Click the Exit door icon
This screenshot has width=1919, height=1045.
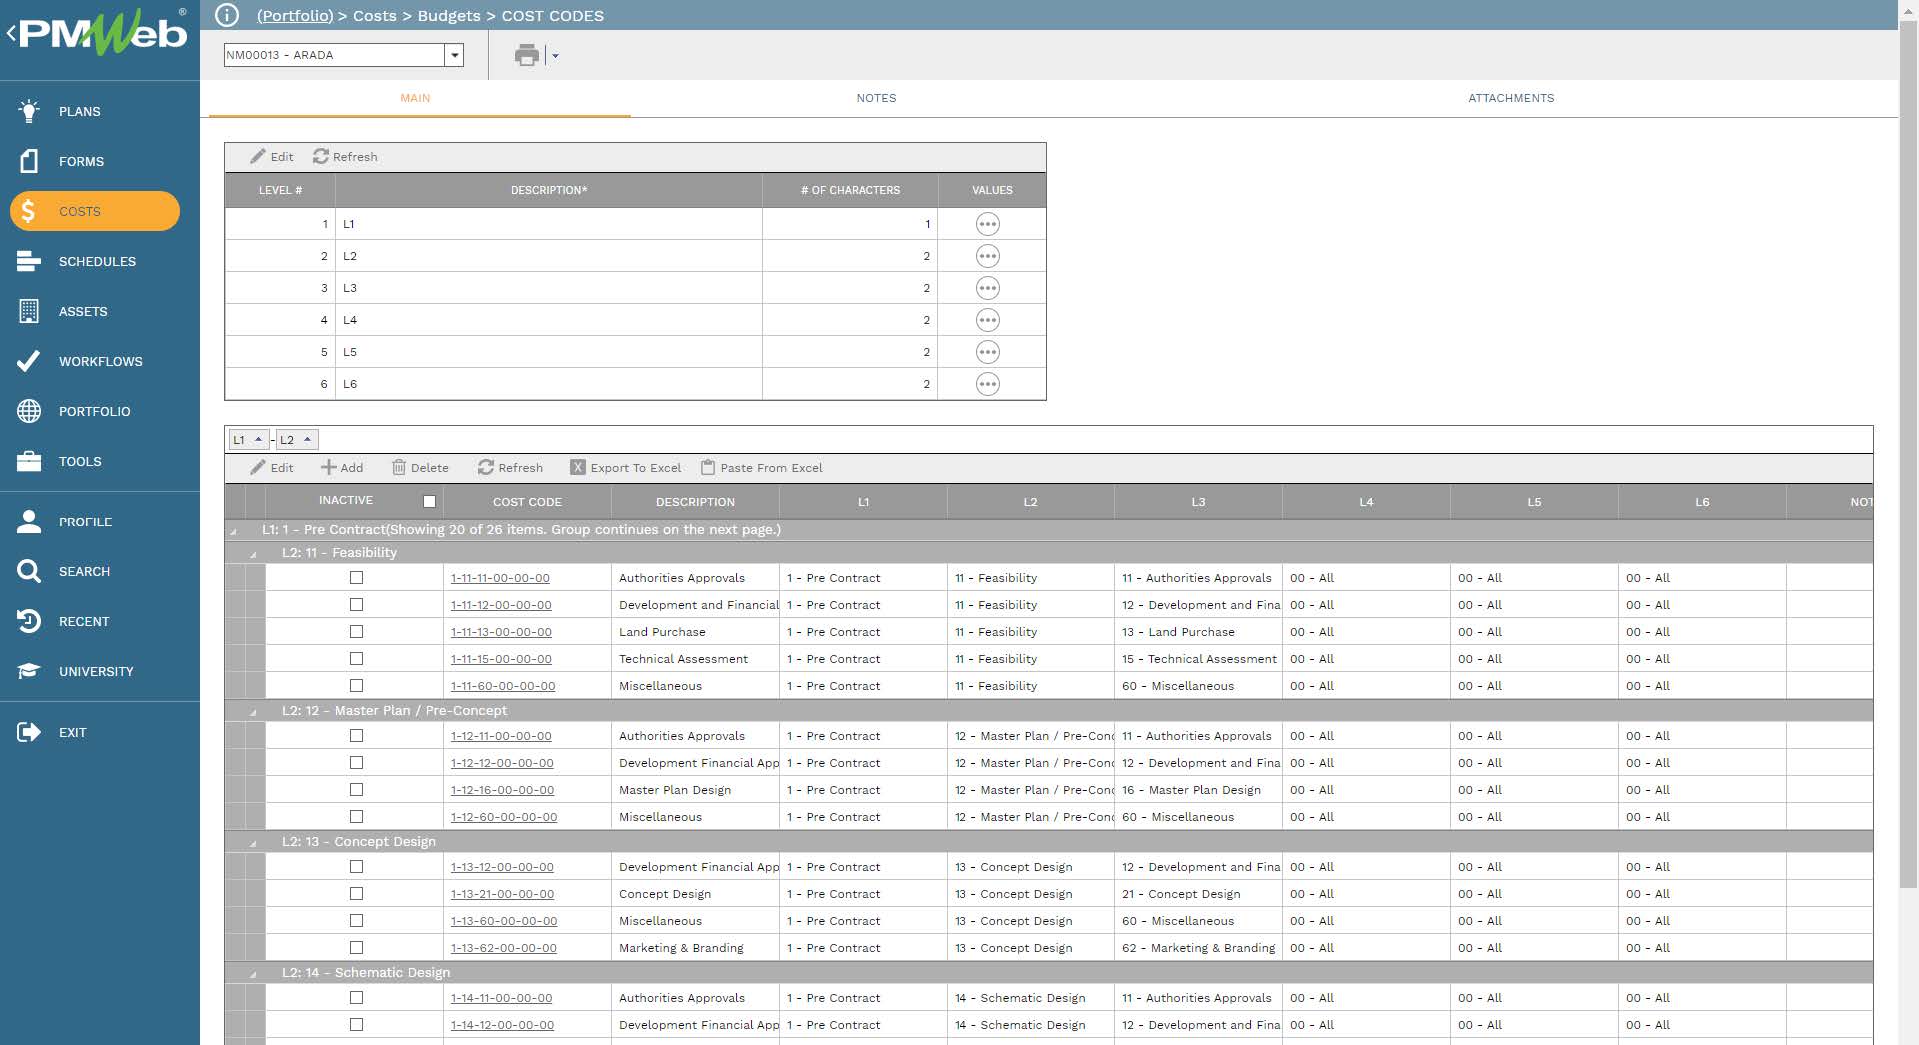(29, 732)
